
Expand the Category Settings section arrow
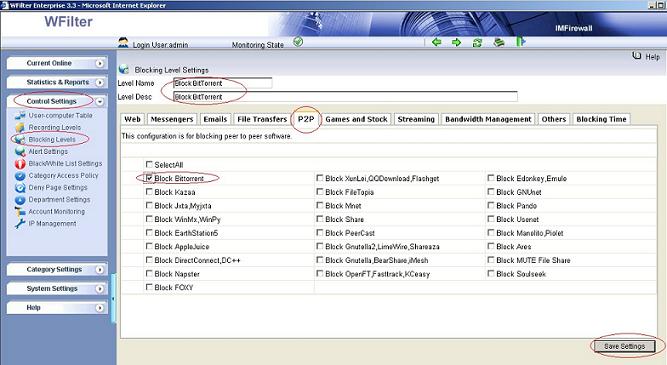tap(100, 270)
